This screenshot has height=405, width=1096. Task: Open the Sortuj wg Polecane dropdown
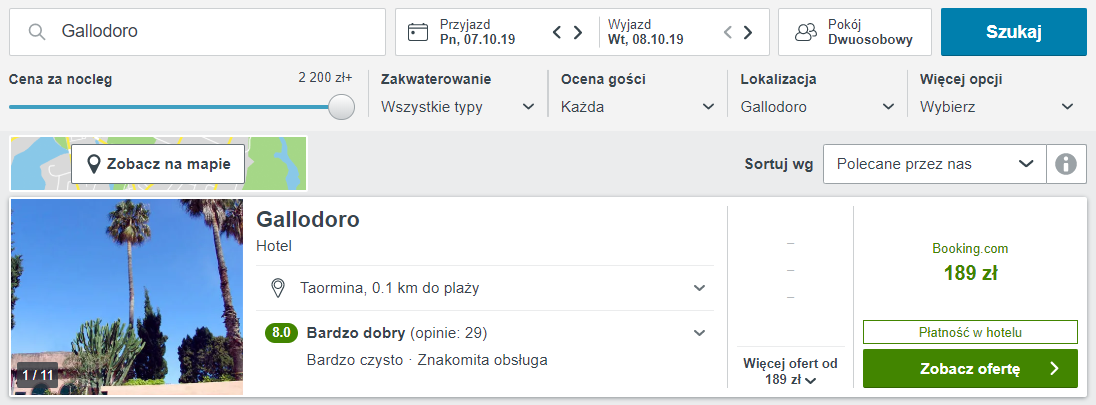(x=935, y=164)
